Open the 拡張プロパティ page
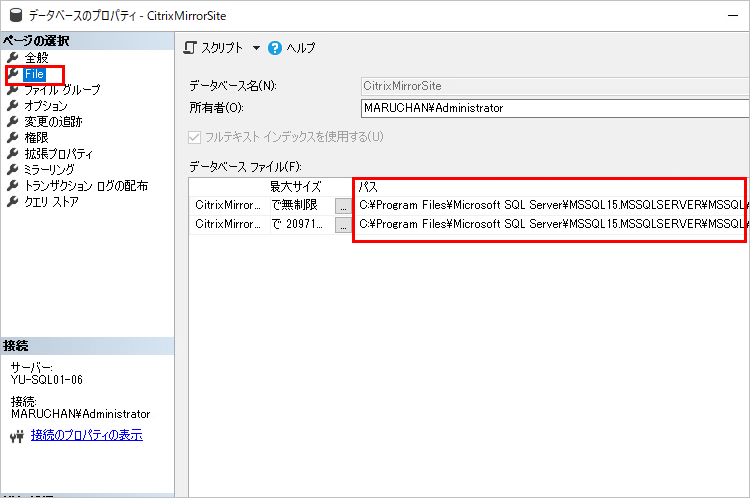Viewport: 750px width, 498px height. [x=58, y=154]
